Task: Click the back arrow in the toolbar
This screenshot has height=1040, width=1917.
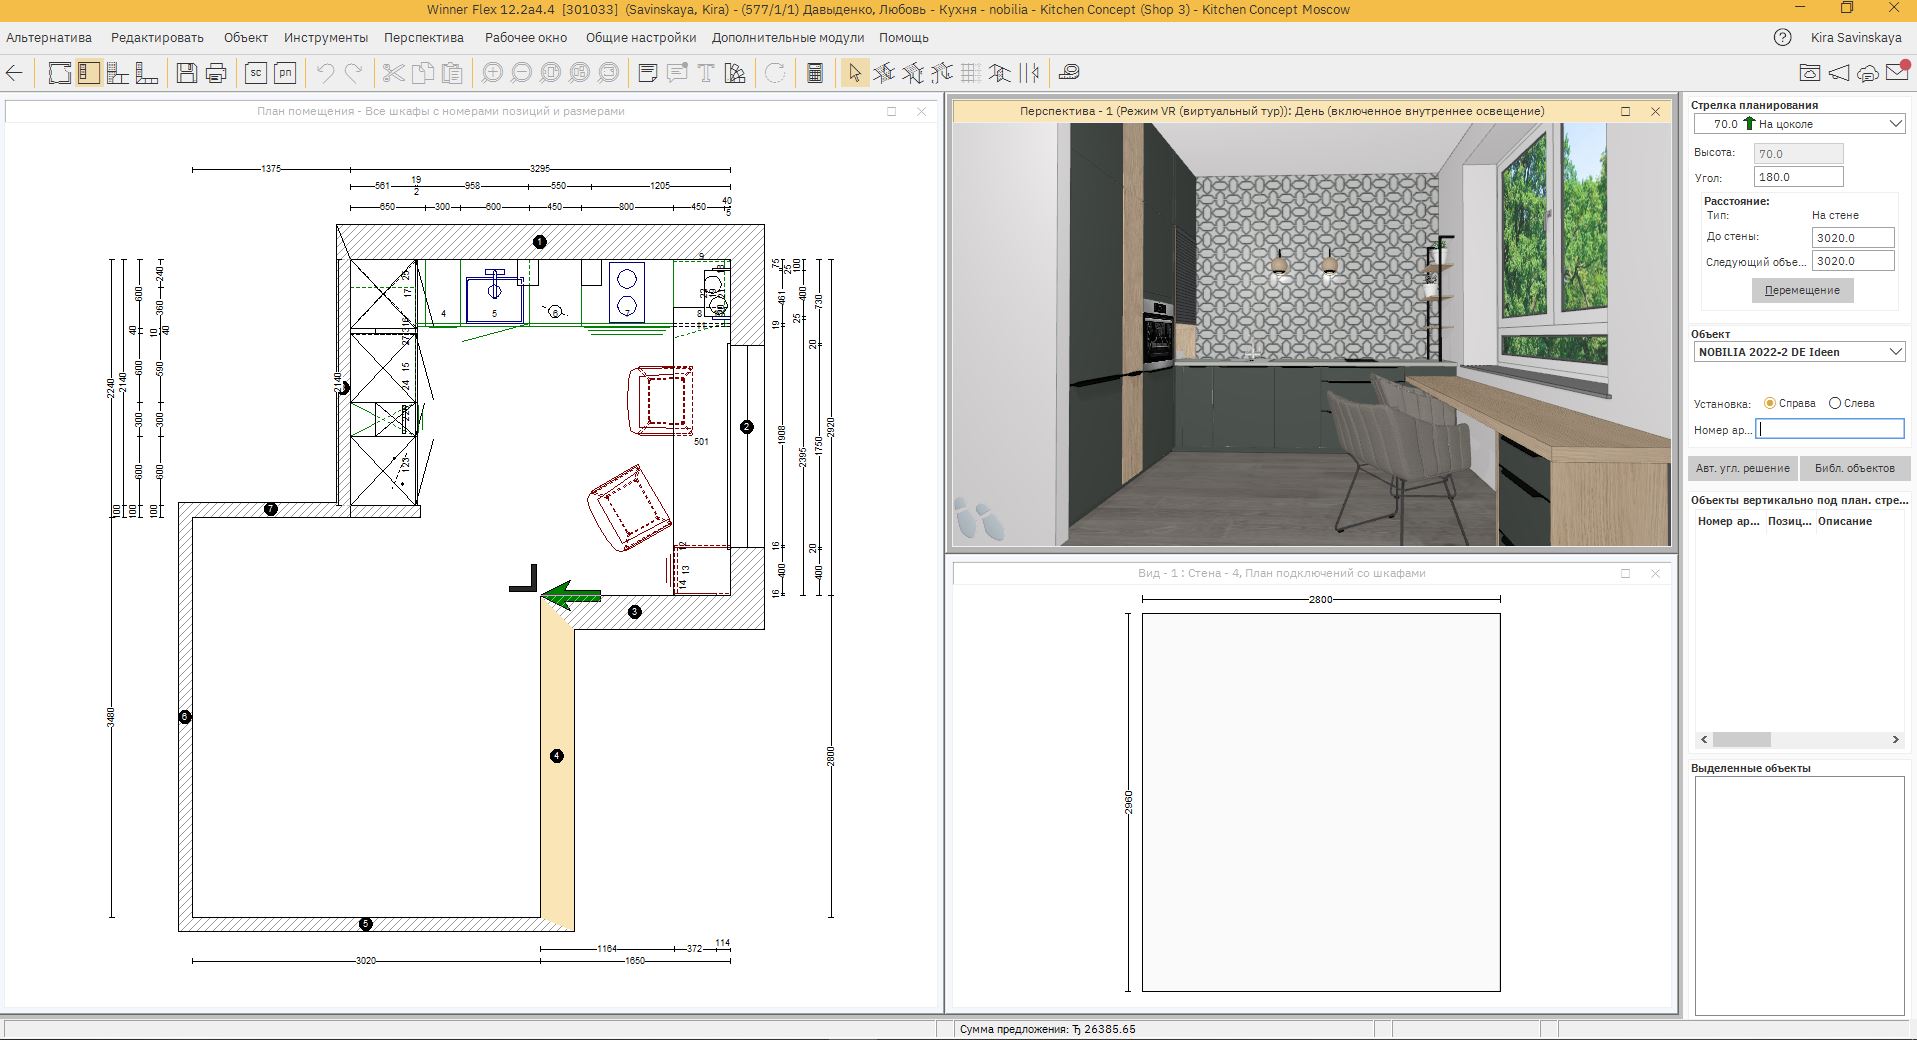Action: 15,73
